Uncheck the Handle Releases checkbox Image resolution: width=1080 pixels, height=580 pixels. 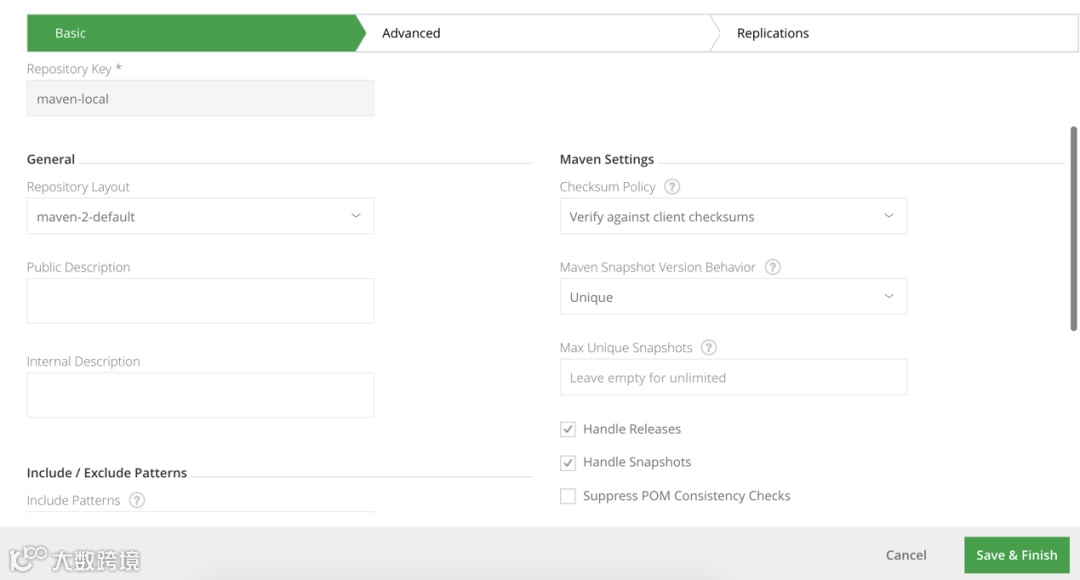(568, 429)
